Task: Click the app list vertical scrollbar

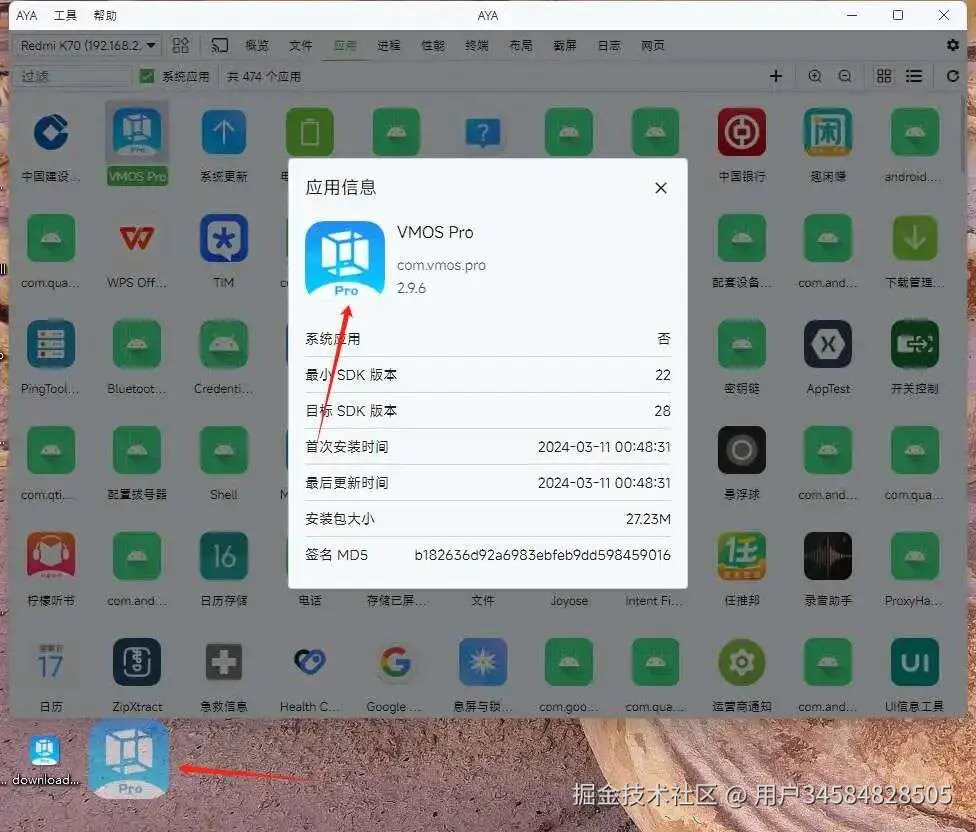Action: [962, 134]
